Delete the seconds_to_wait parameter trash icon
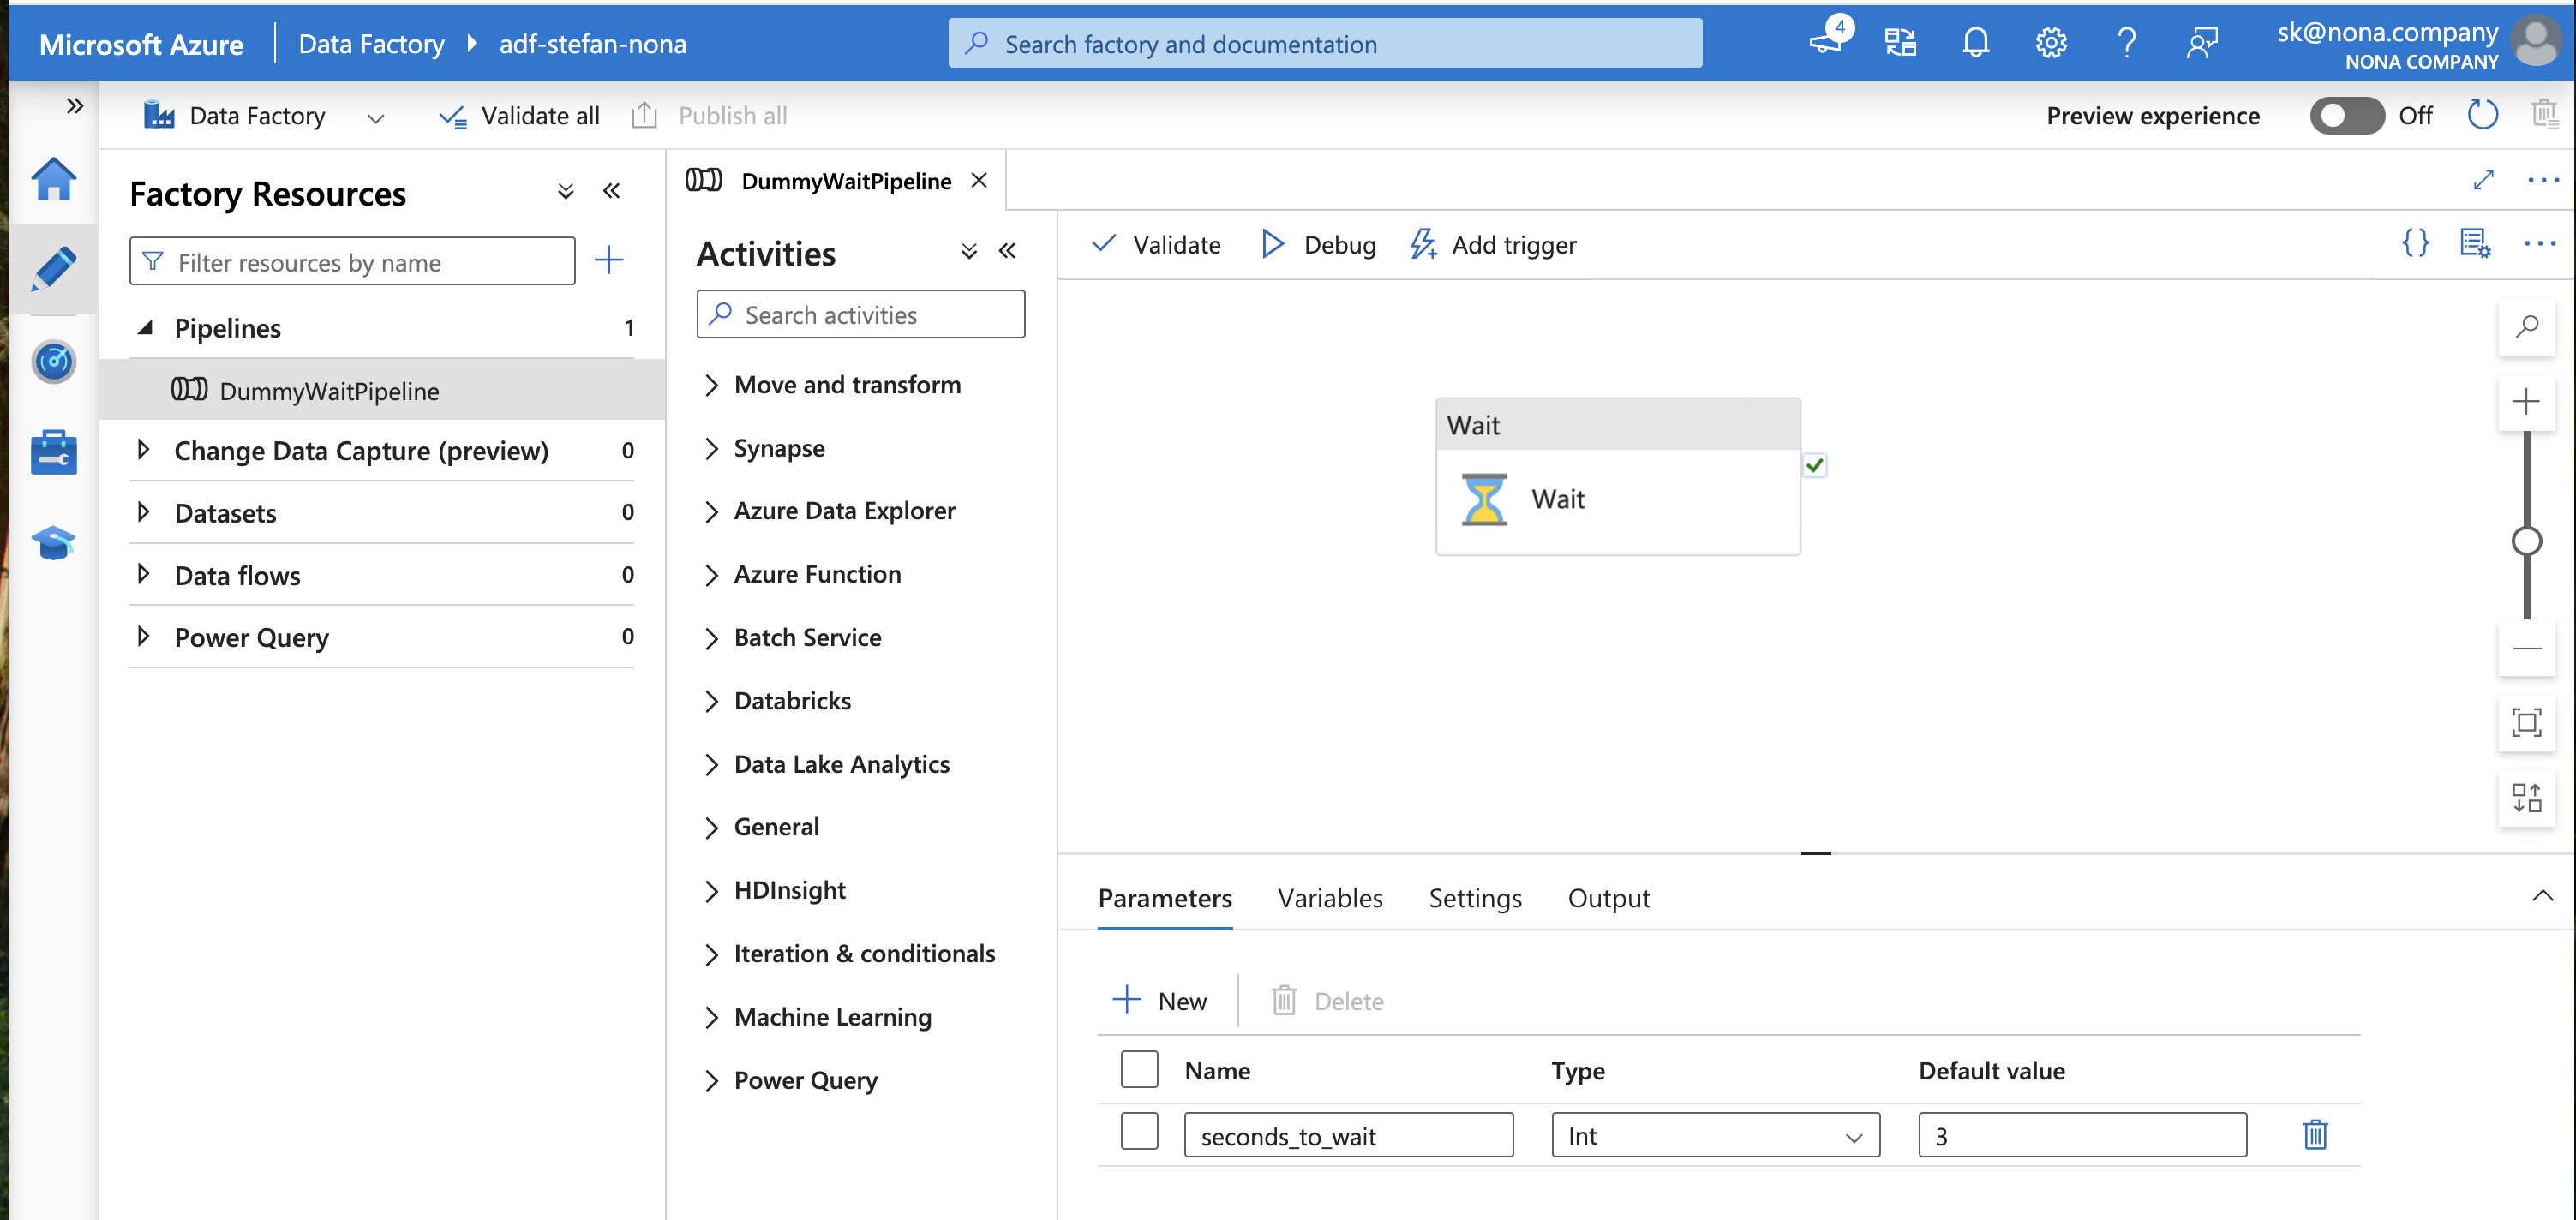2576x1220 pixels. 2315,1135
